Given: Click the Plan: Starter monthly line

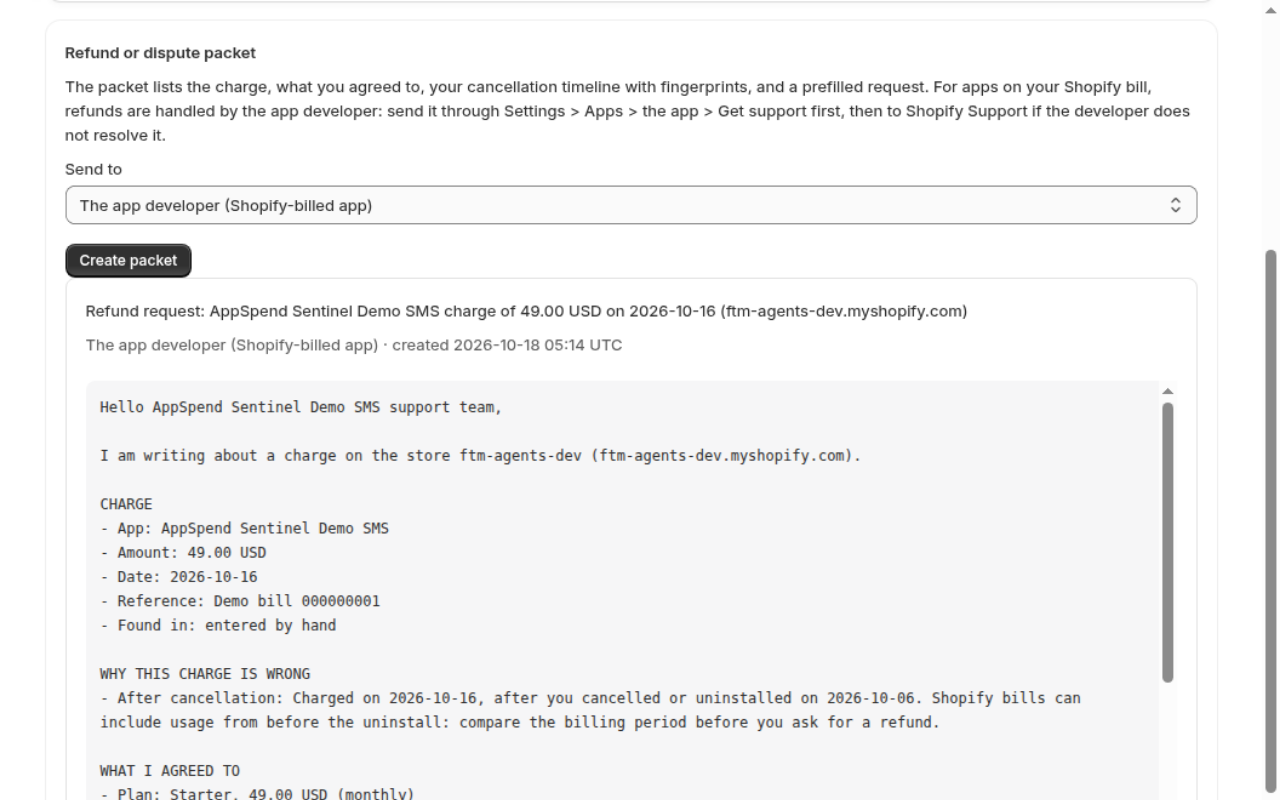Looking at the screenshot, I should tap(257, 794).
